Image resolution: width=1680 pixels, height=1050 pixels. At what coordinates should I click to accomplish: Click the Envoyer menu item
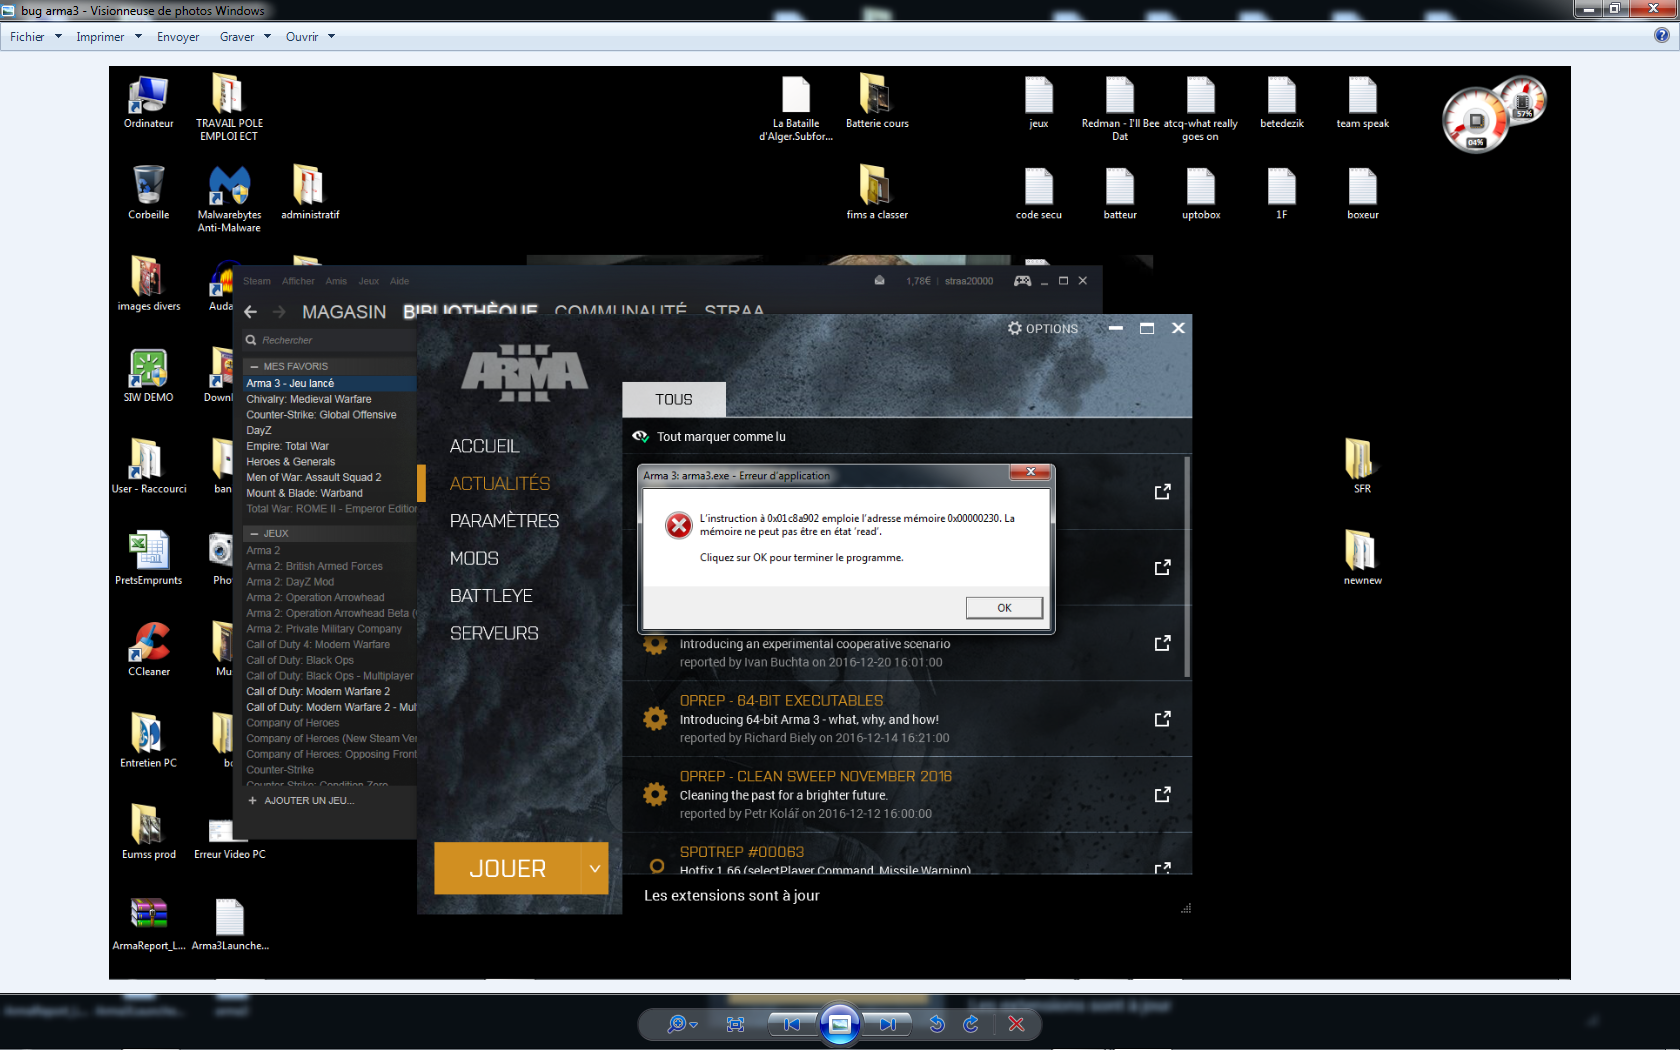tap(178, 37)
